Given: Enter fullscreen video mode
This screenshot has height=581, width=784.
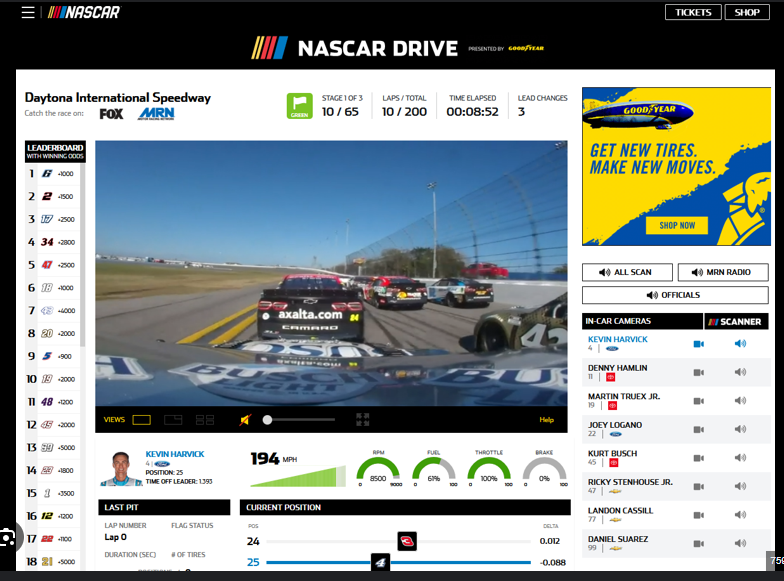Looking at the screenshot, I should tap(362, 420).
